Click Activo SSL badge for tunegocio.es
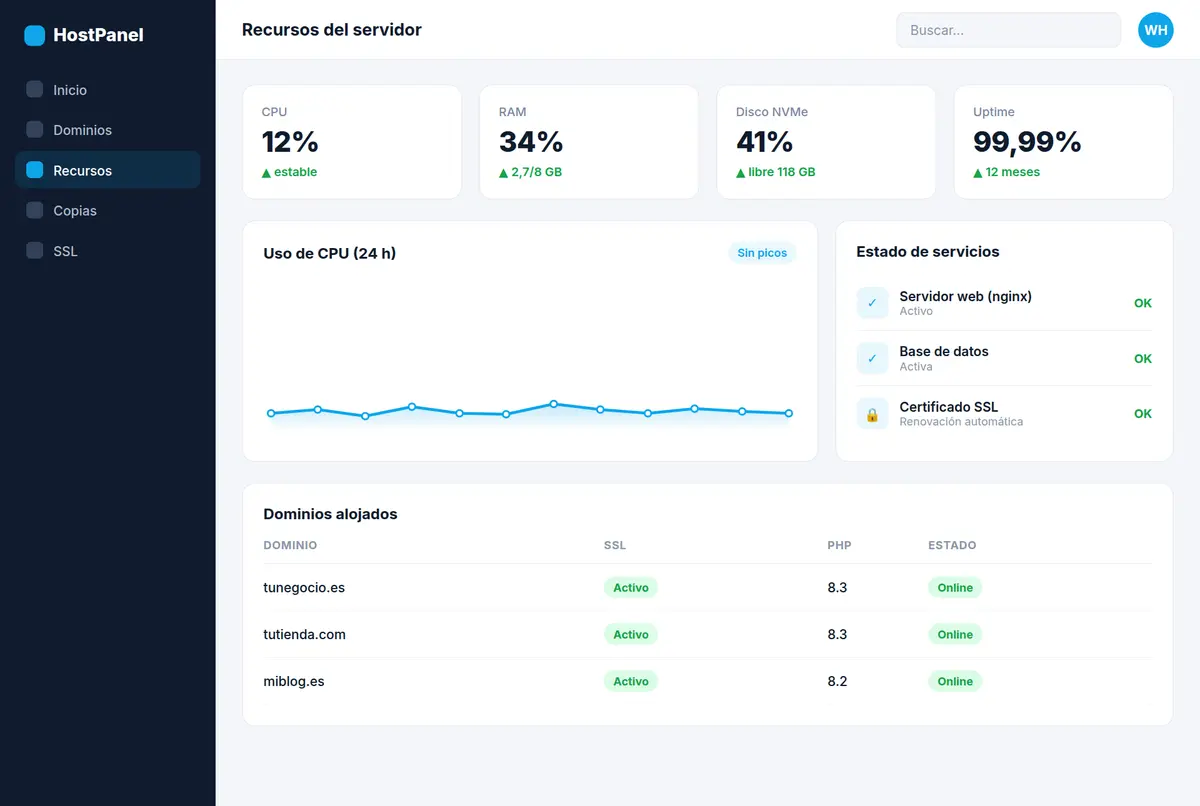1200x806 pixels. click(x=631, y=588)
